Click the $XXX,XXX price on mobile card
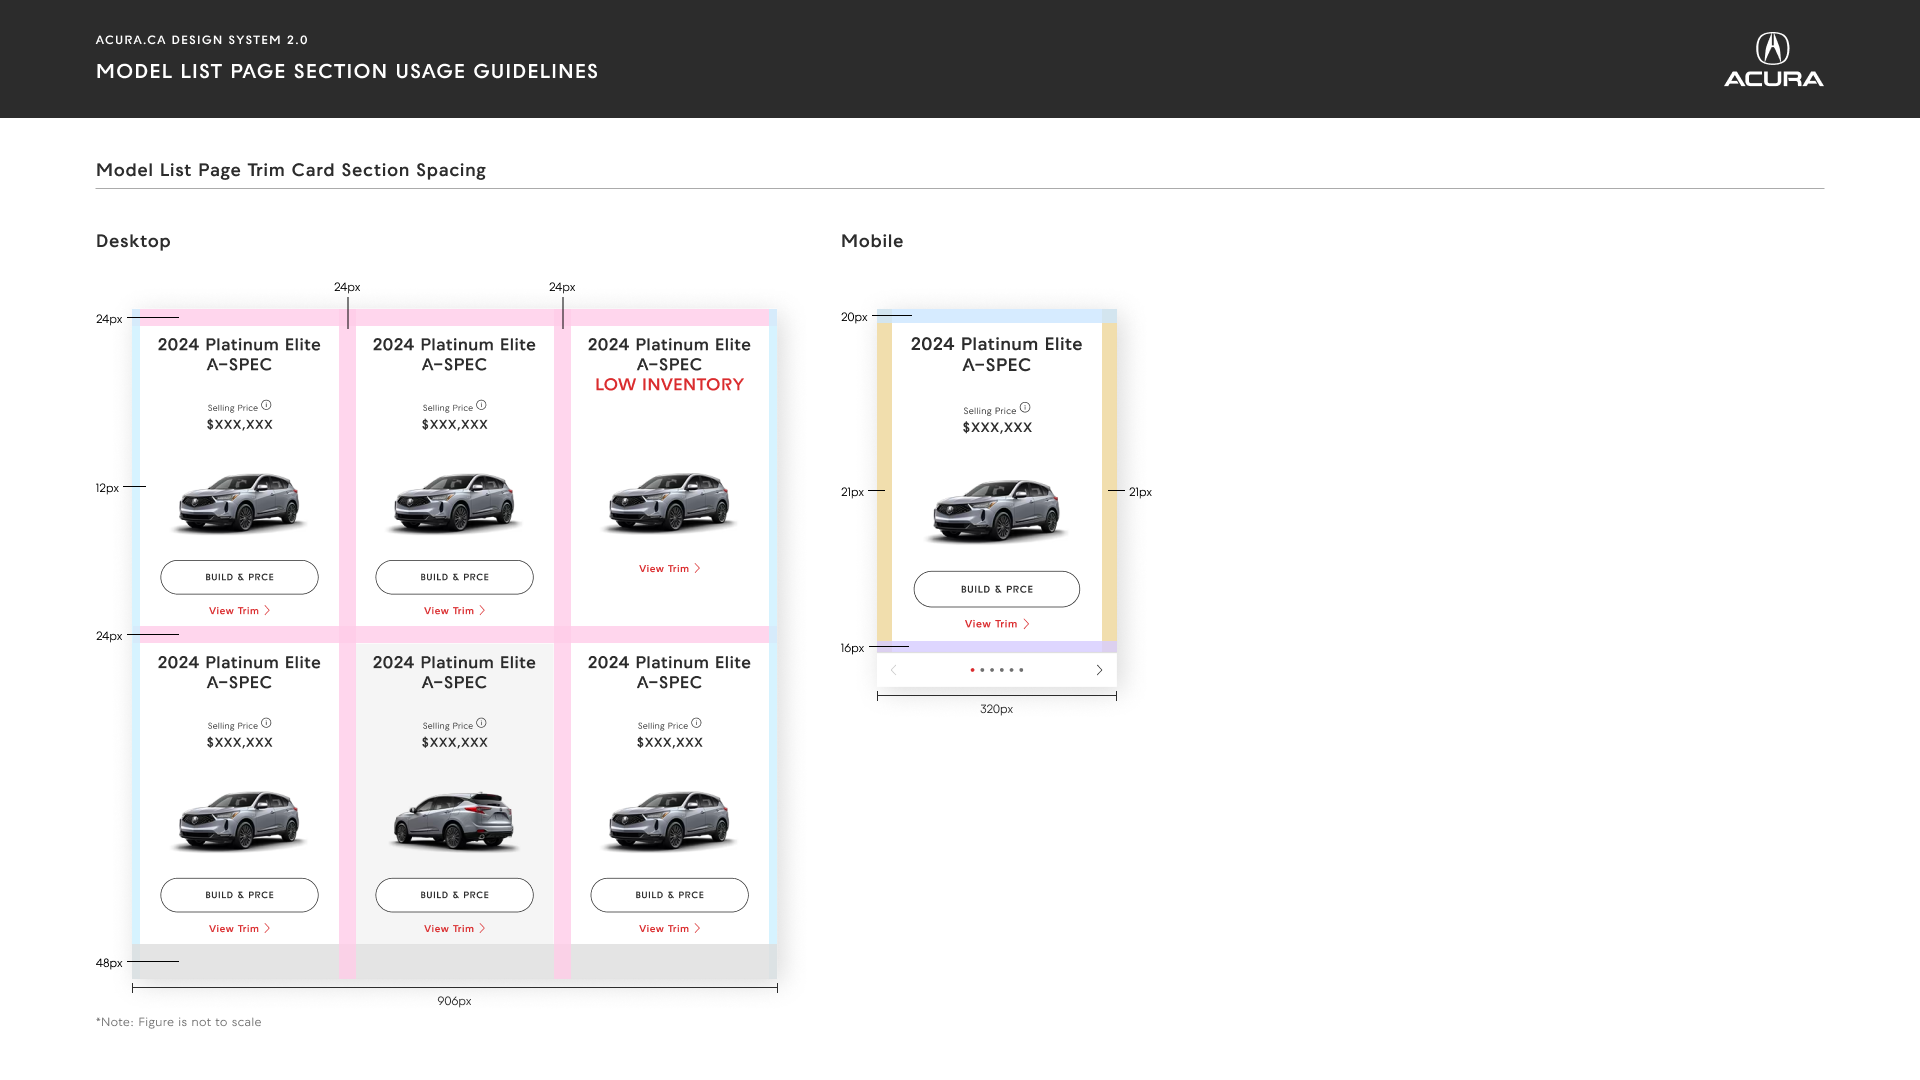1920x1080 pixels. click(997, 428)
